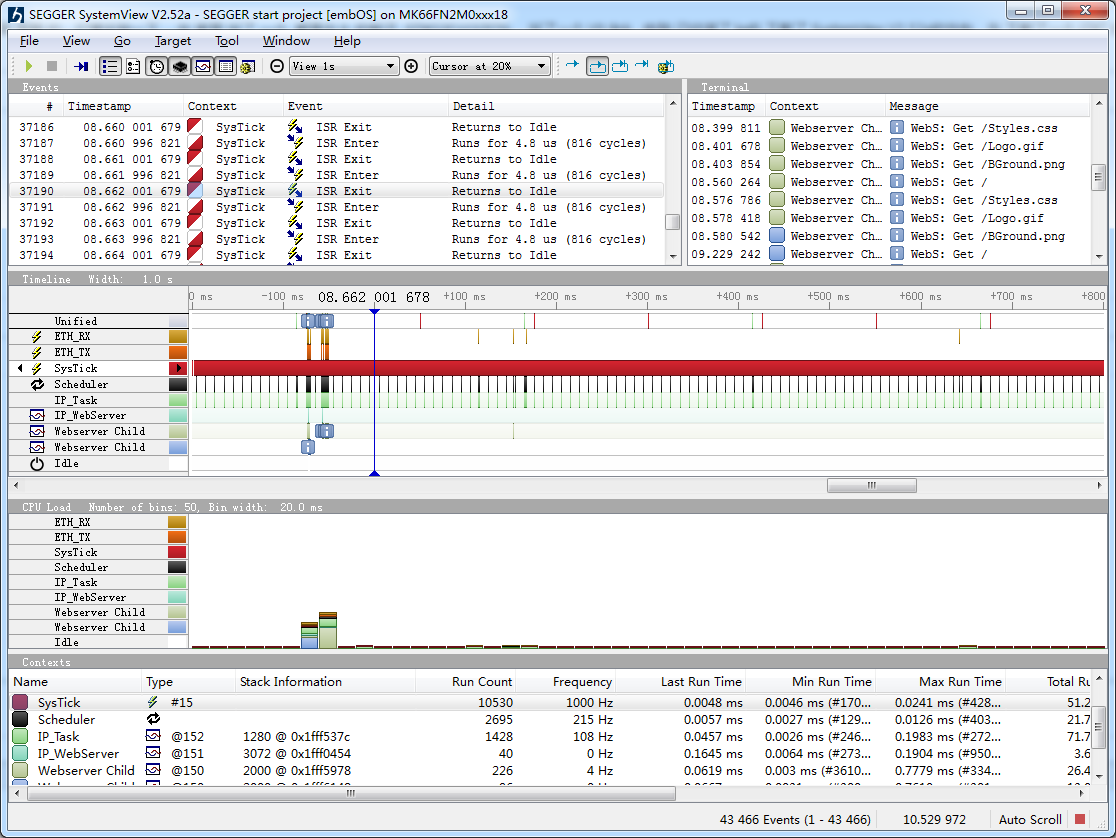Open the Tool menu
Image resolution: width=1116 pixels, height=838 pixels.
point(226,41)
